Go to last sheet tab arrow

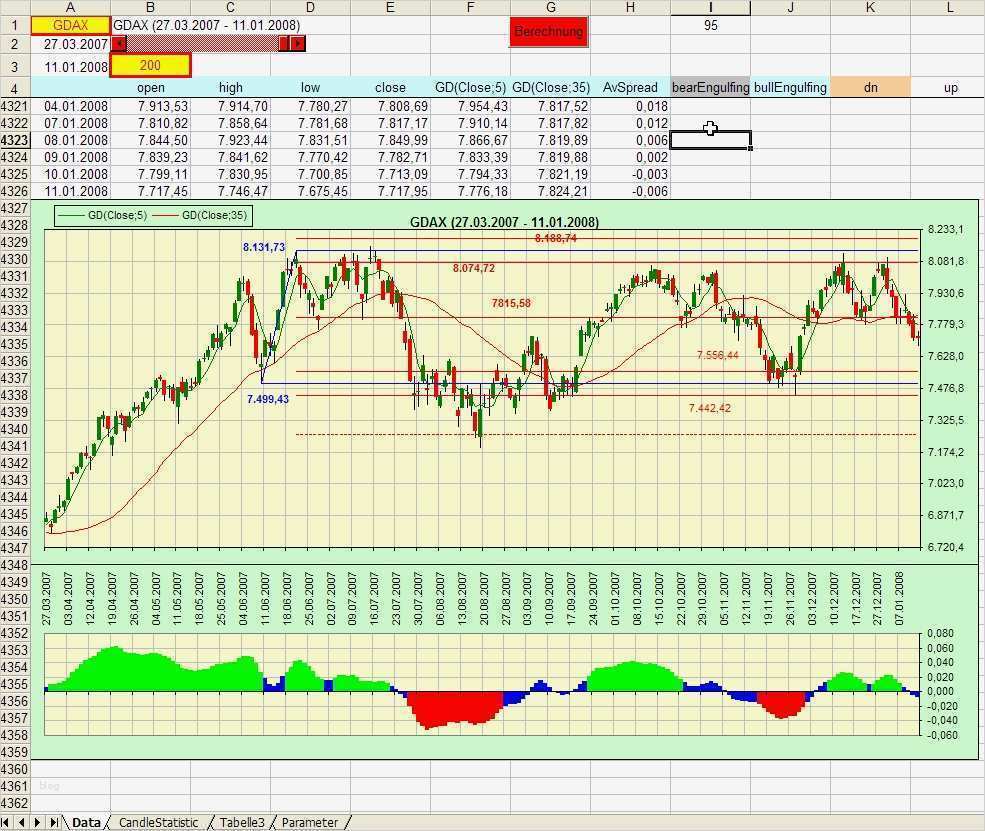pos(54,822)
